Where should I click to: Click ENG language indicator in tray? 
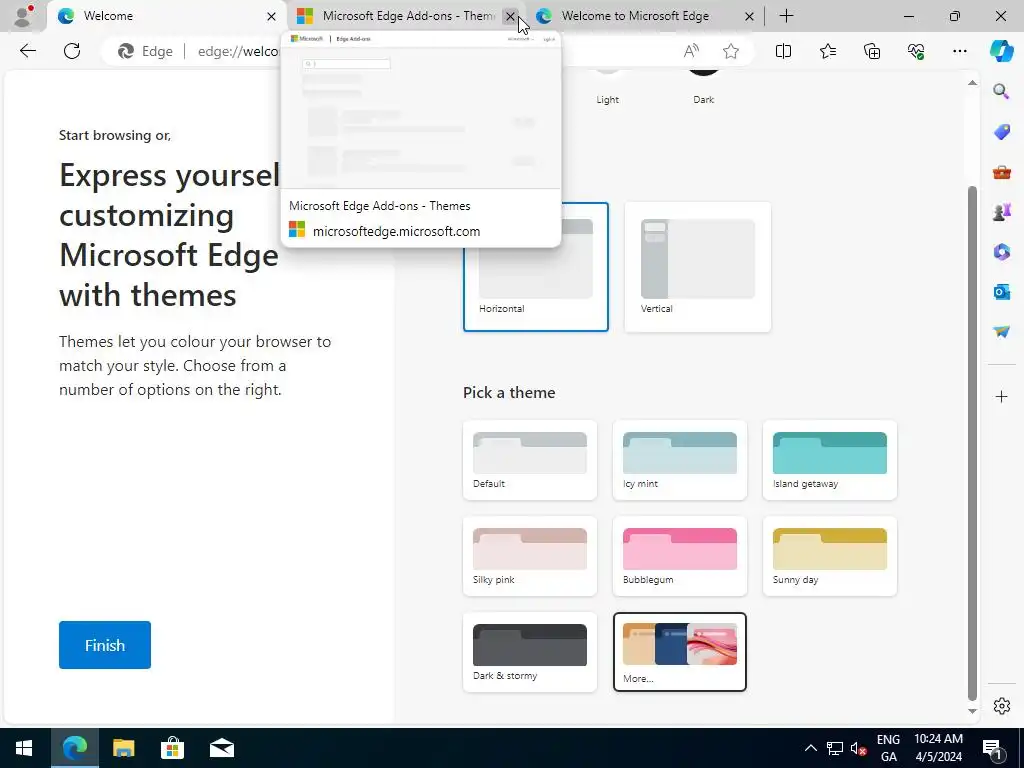[x=888, y=739]
